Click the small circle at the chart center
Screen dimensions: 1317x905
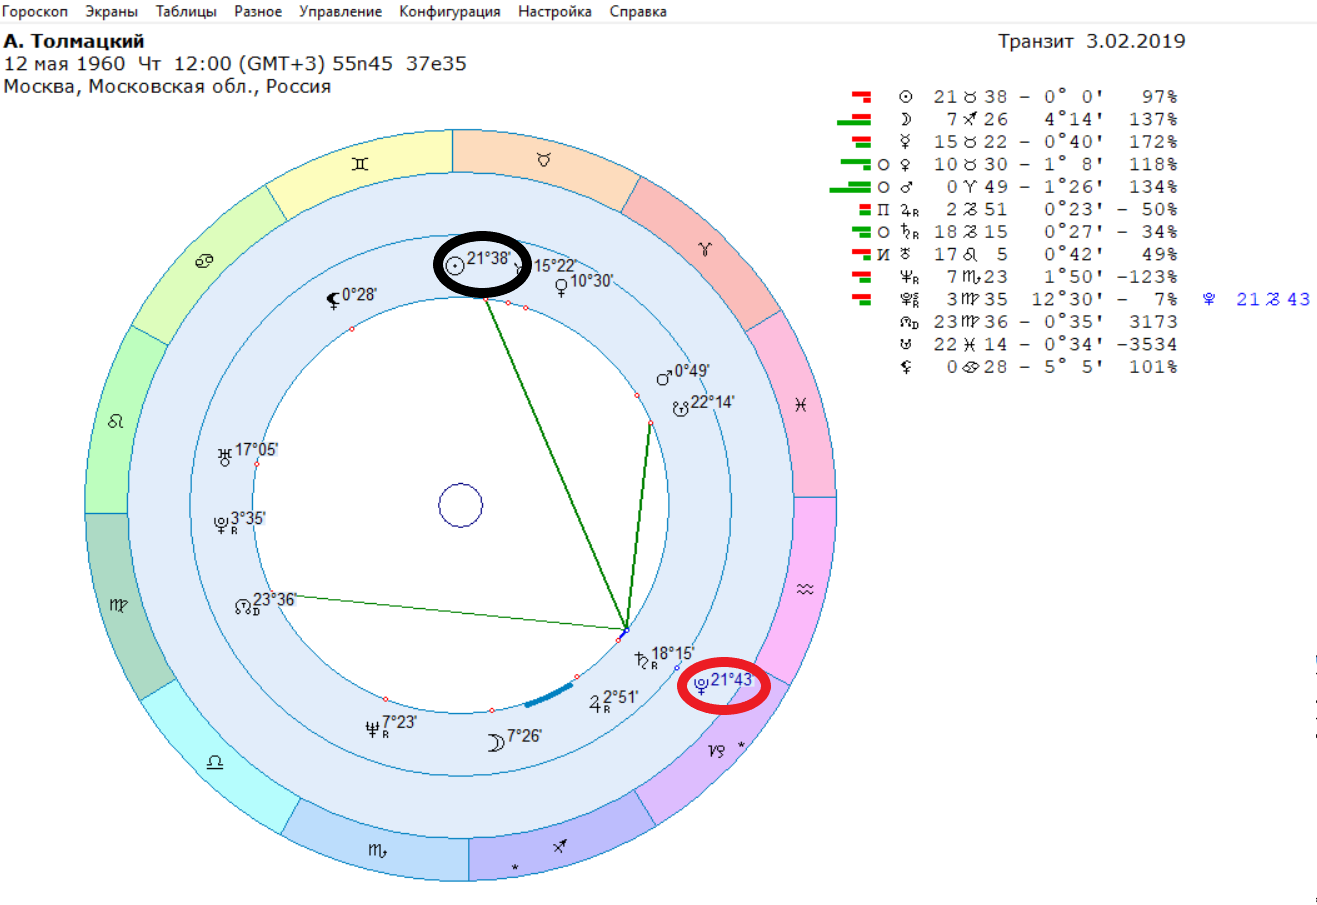[x=461, y=506]
